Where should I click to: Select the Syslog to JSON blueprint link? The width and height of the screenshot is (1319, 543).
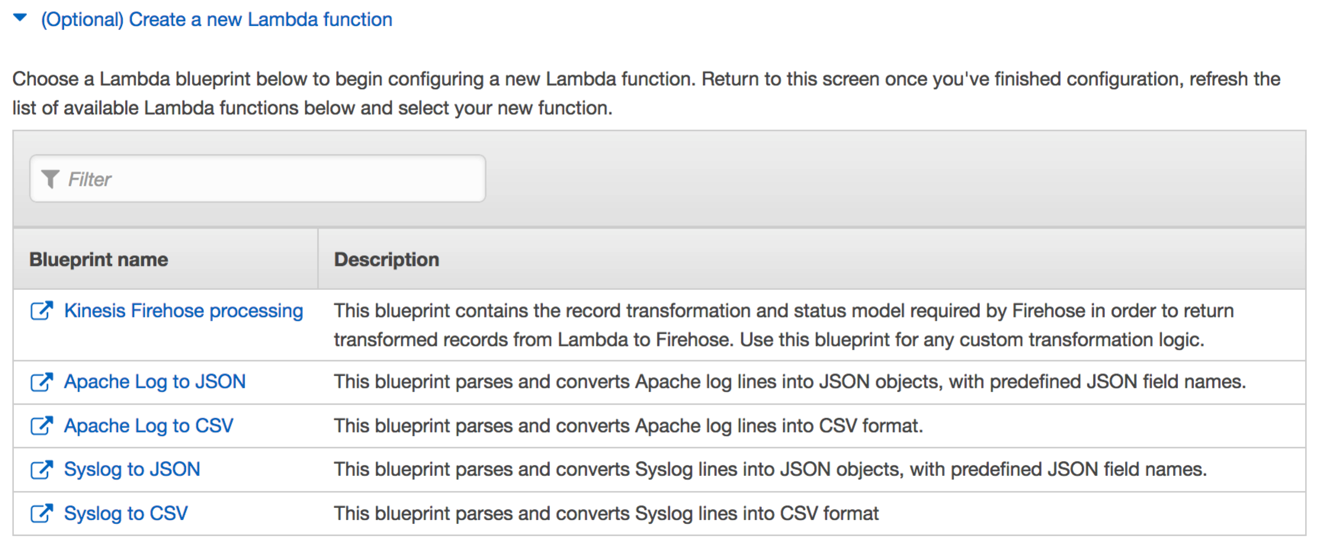[132, 470]
